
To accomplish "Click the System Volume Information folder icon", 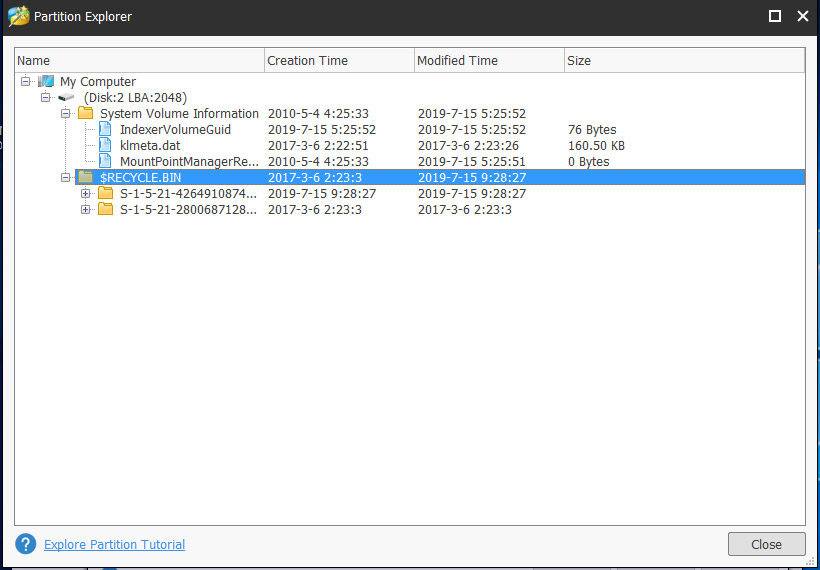I will [85, 113].
